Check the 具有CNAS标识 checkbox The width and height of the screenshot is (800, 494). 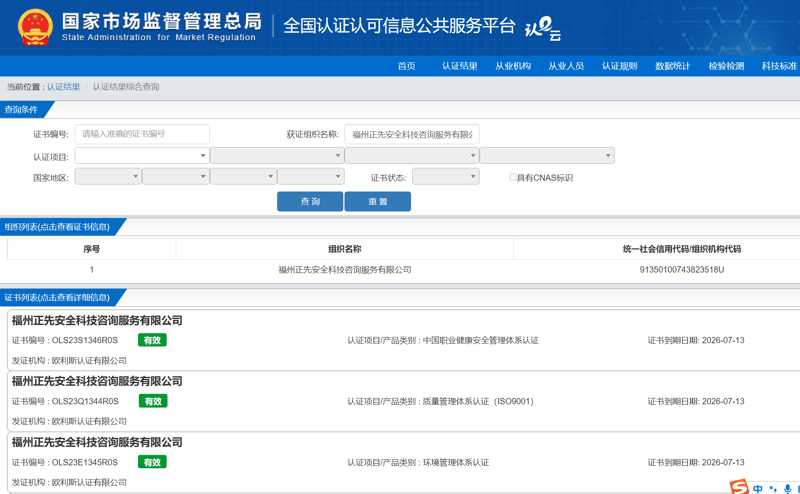(x=513, y=177)
